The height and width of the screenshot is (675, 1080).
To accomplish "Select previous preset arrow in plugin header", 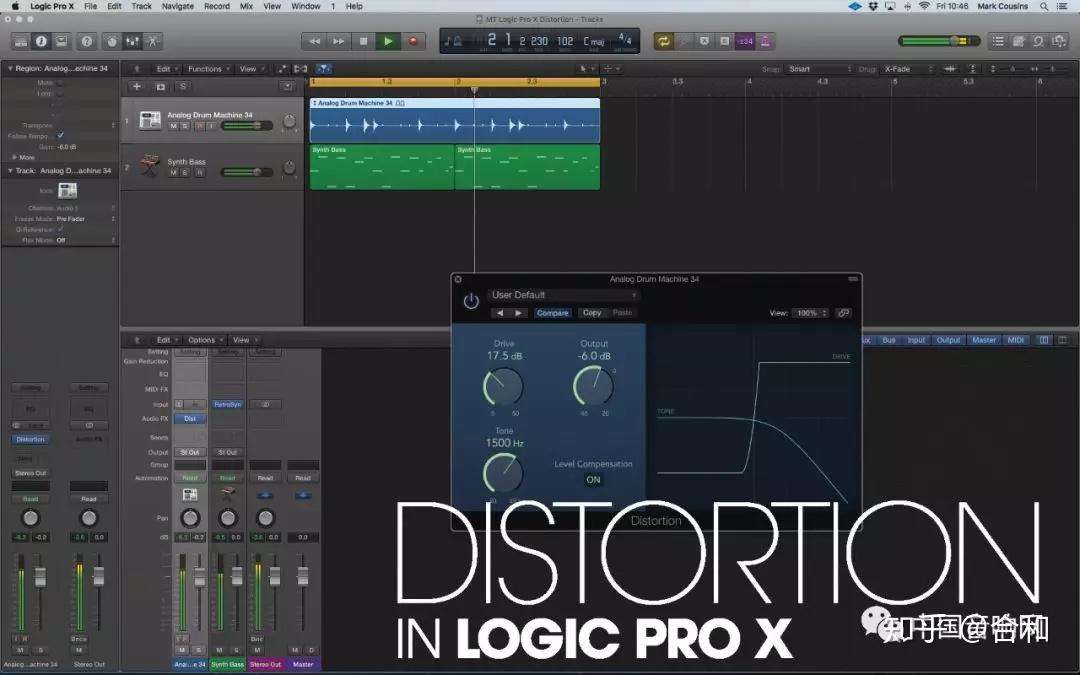I will point(500,313).
